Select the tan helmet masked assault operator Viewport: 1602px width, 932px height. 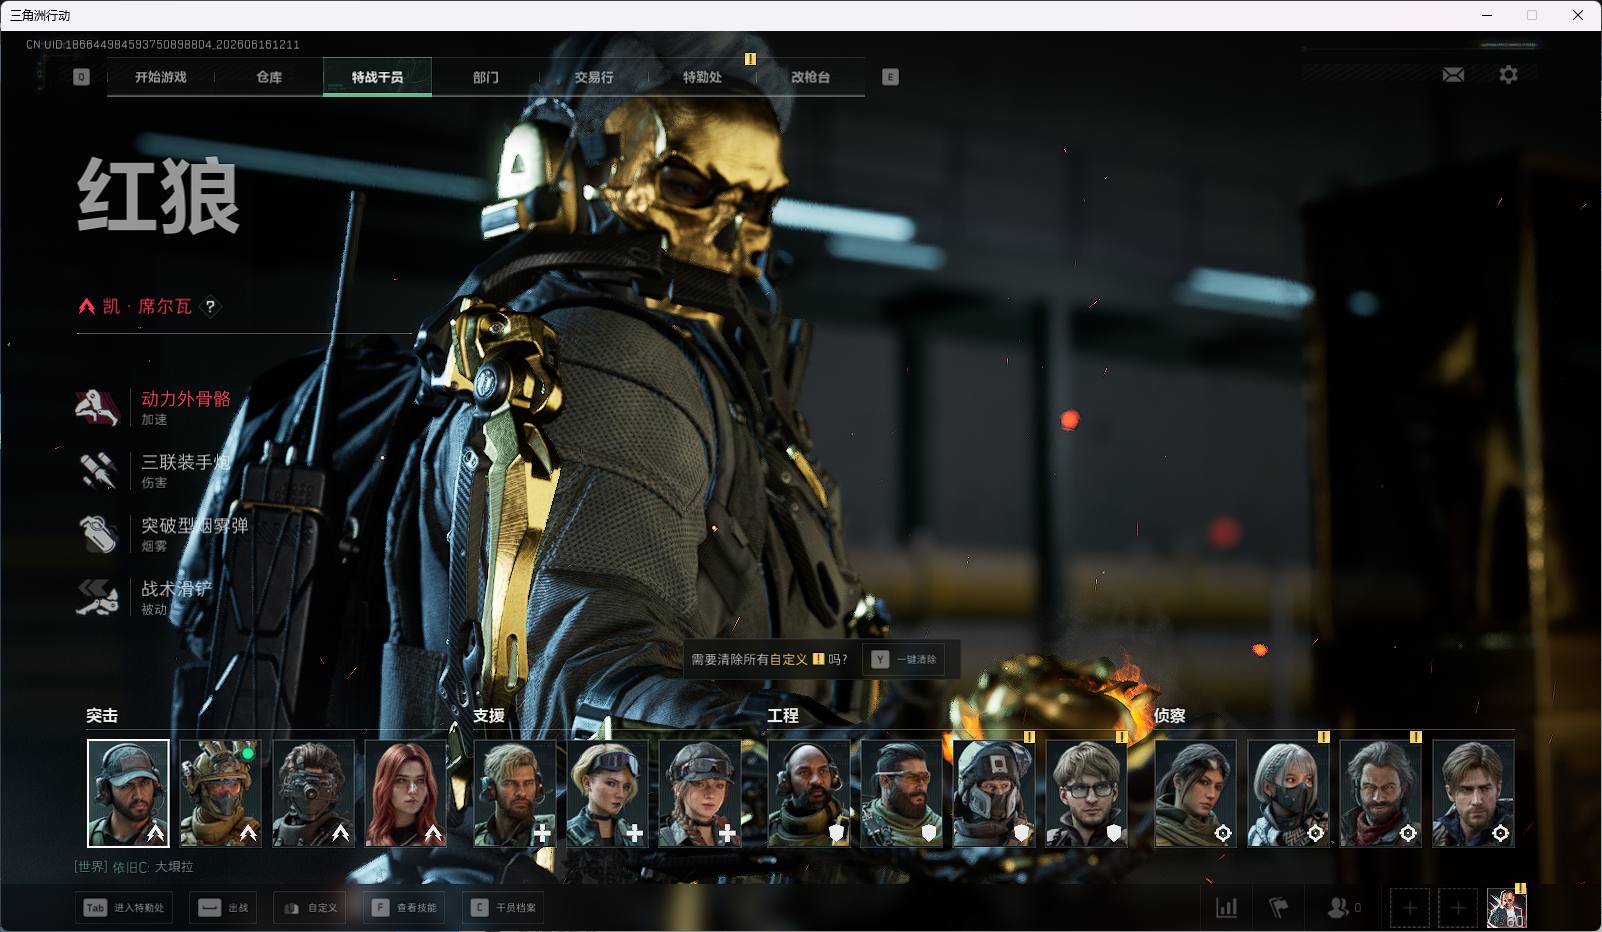(x=221, y=793)
